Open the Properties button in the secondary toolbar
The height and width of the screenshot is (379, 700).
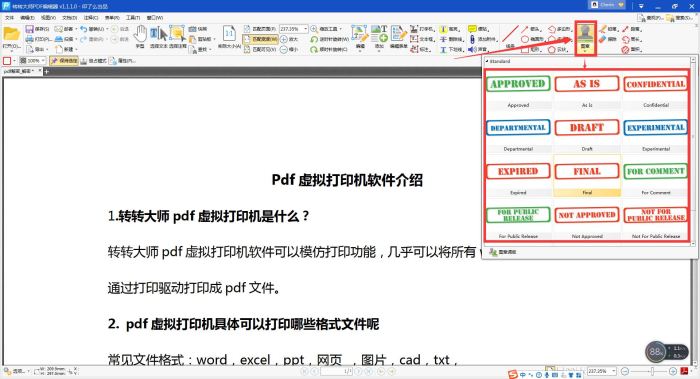122,60
